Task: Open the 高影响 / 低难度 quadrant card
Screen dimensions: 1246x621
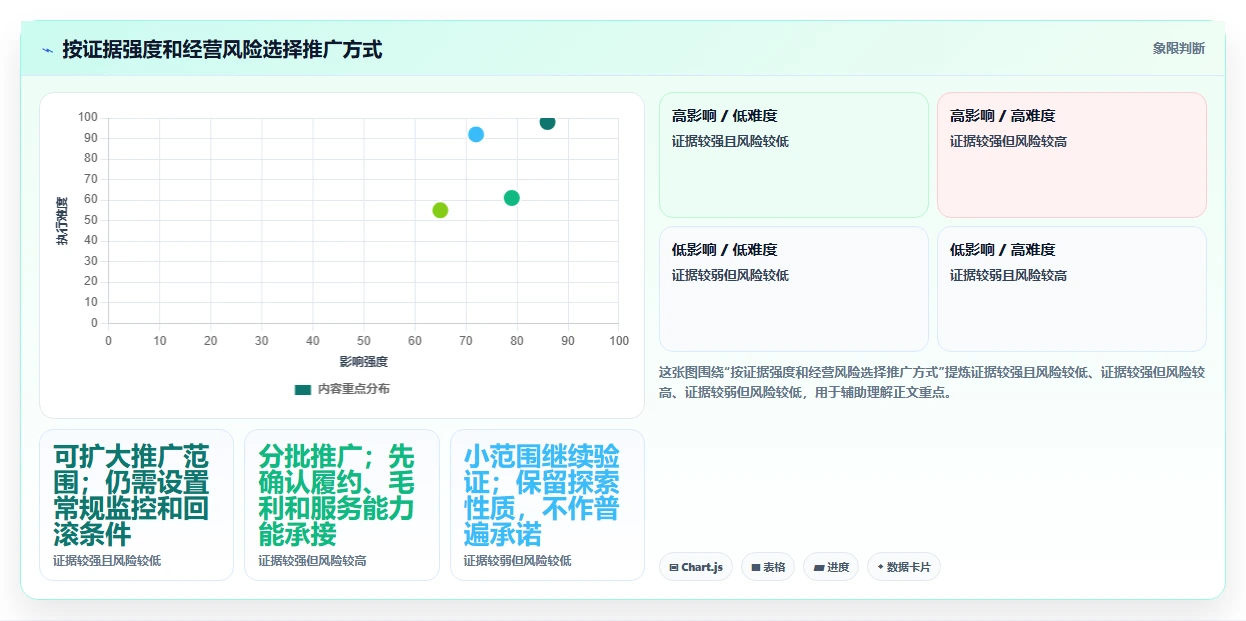Action: 794,155
